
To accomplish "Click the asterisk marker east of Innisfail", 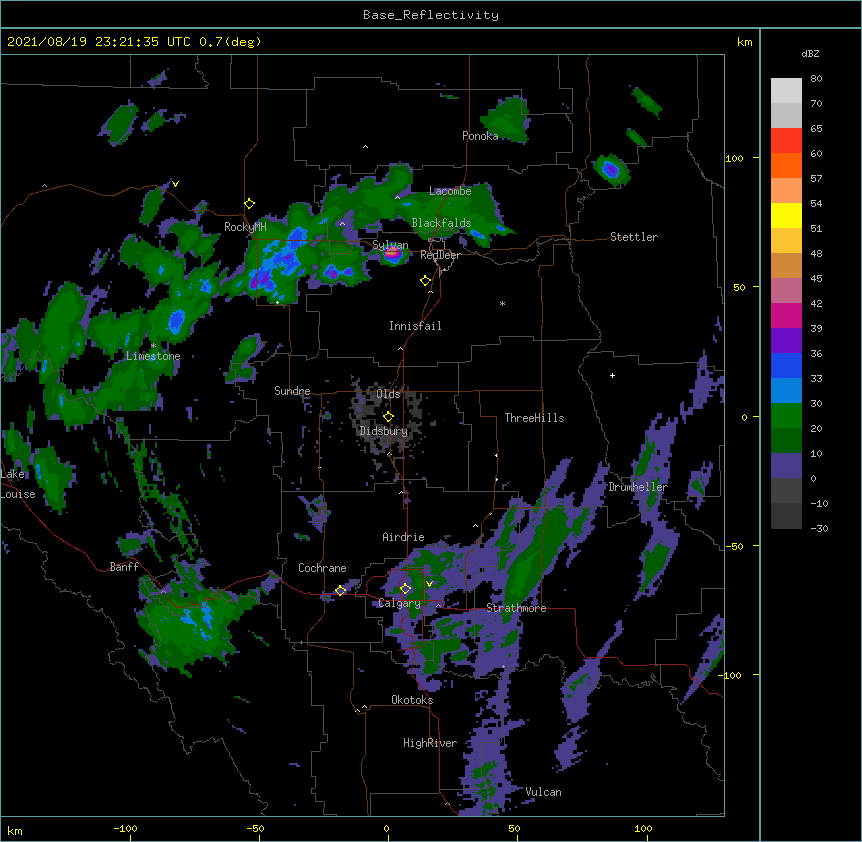I will pos(502,303).
